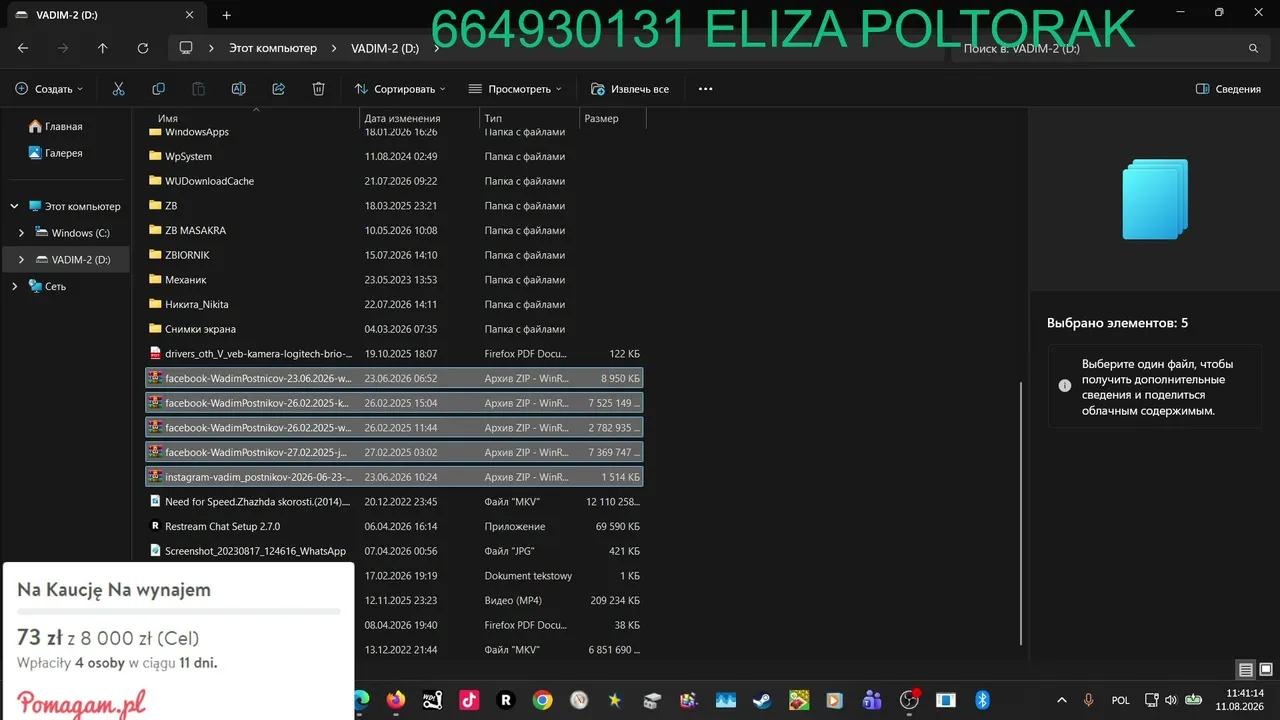Click VADIM-2 (D:) breadcrumb in address bar
1280x720 pixels.
[x=385, y=48]
